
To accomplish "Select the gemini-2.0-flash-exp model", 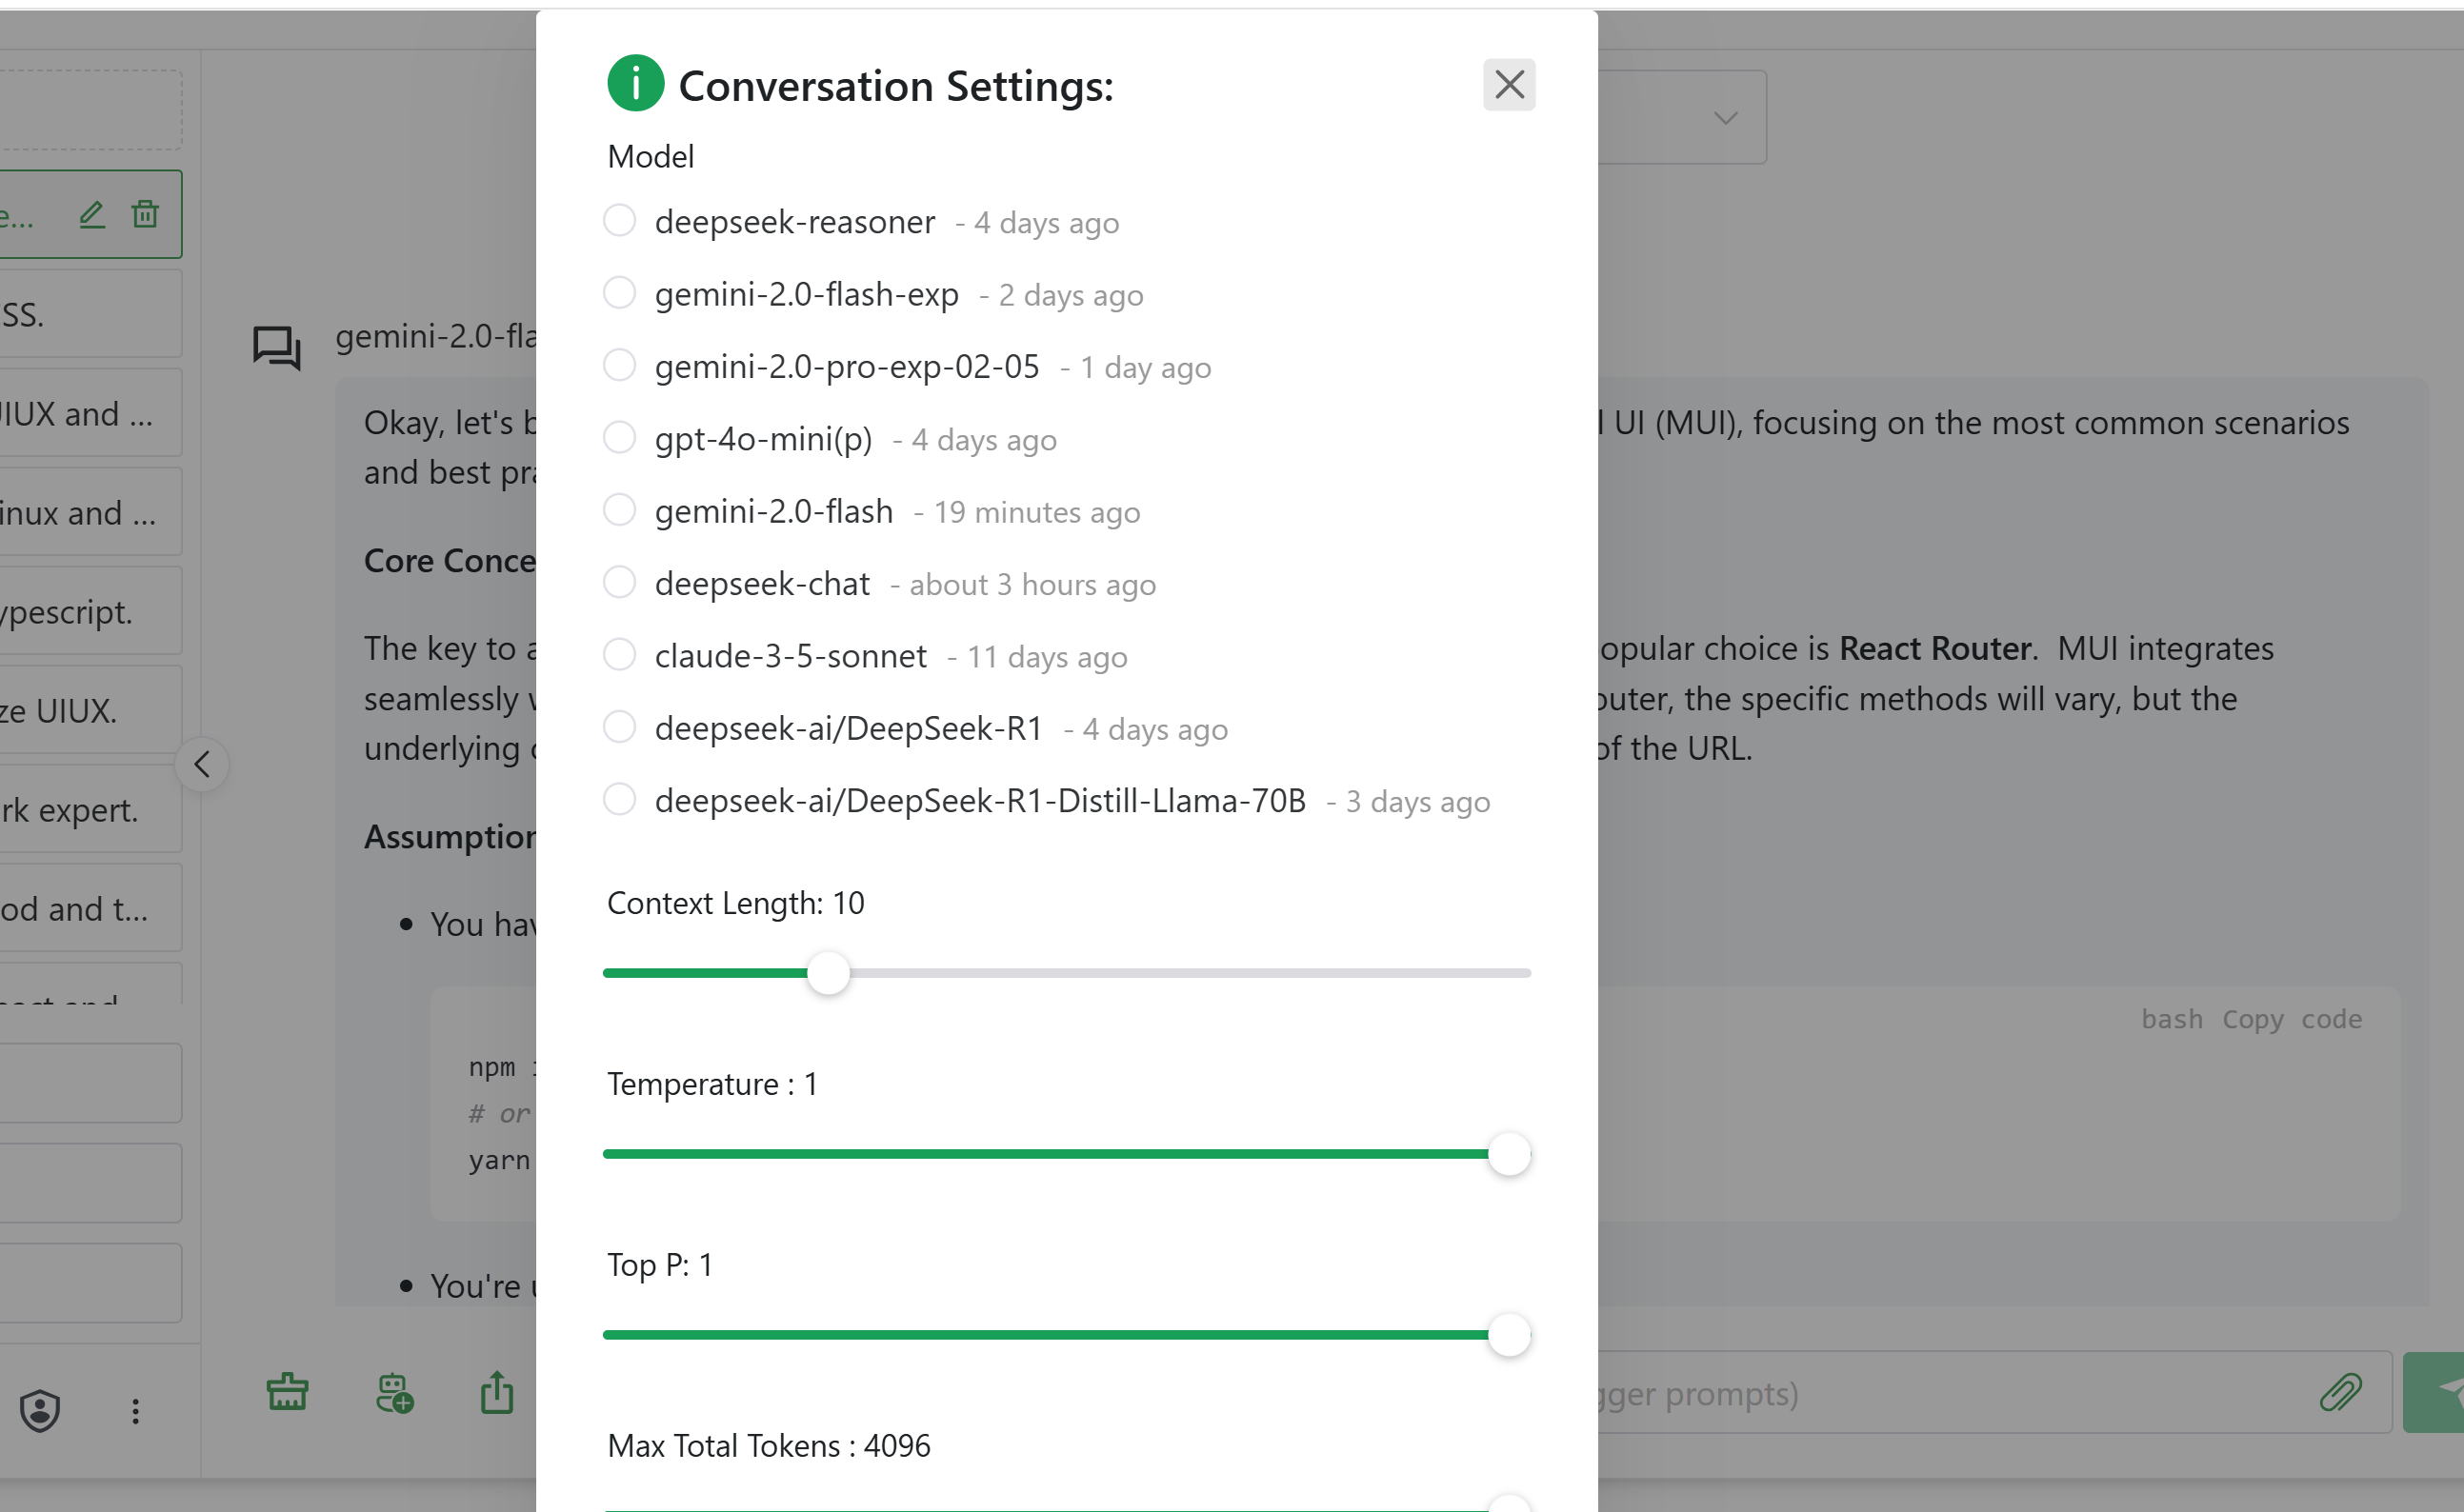I will pyautogui.click(x=619, y=293).
